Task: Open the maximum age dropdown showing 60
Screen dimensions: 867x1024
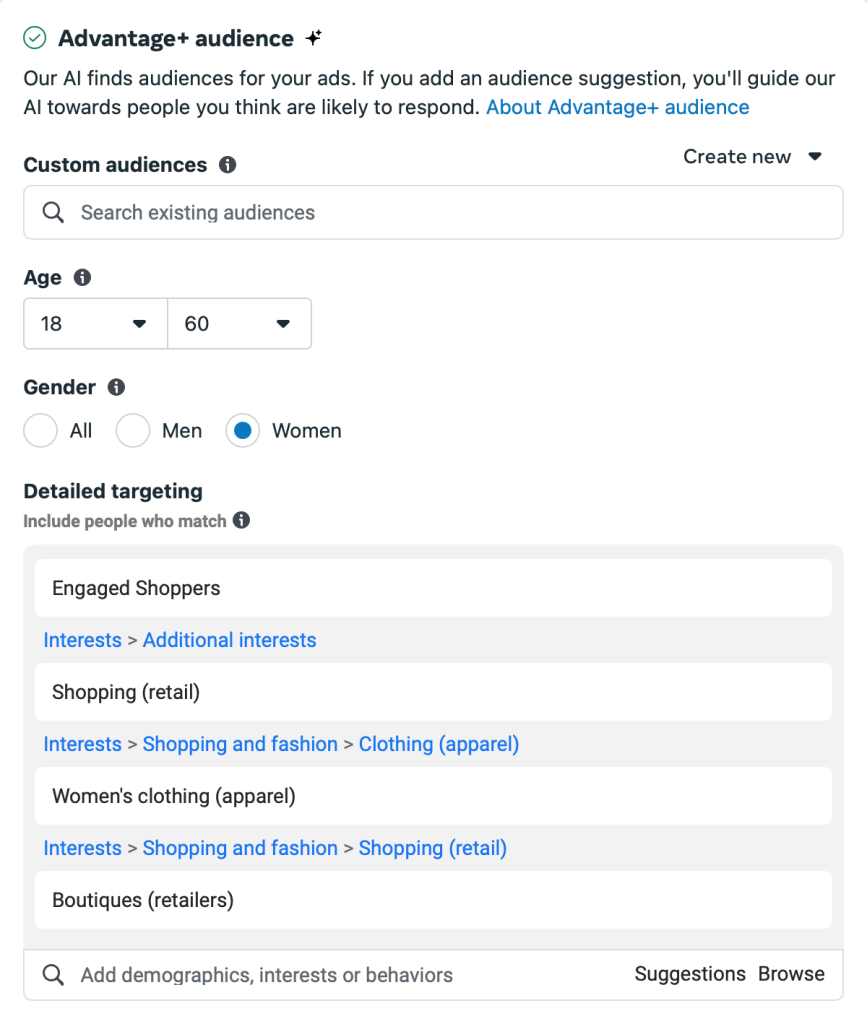Action: click(x=239, y=324)
